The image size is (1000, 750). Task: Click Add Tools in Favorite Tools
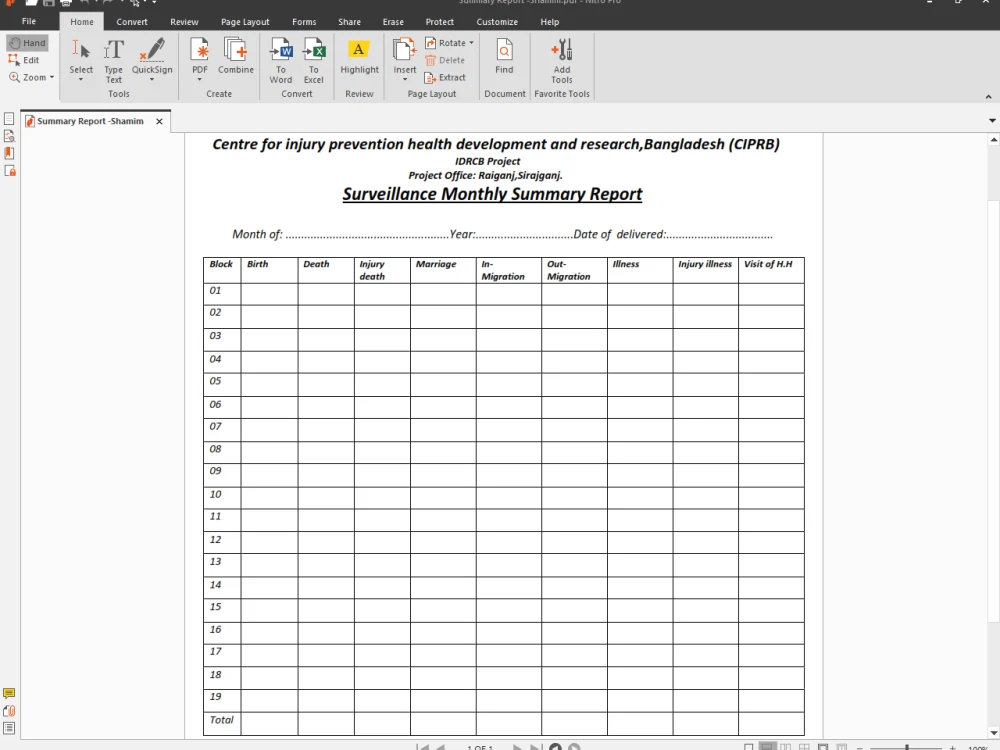click(x=562, y=61)
